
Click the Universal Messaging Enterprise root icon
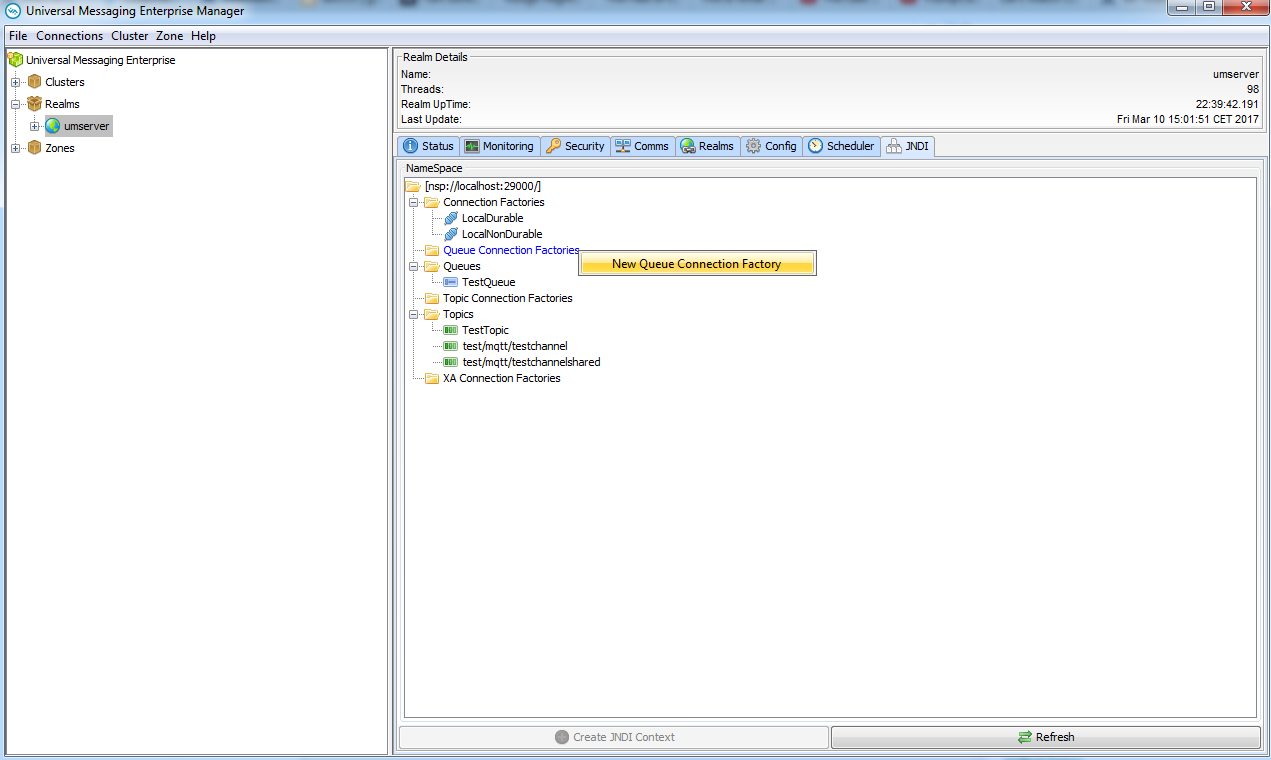point(15,60)
